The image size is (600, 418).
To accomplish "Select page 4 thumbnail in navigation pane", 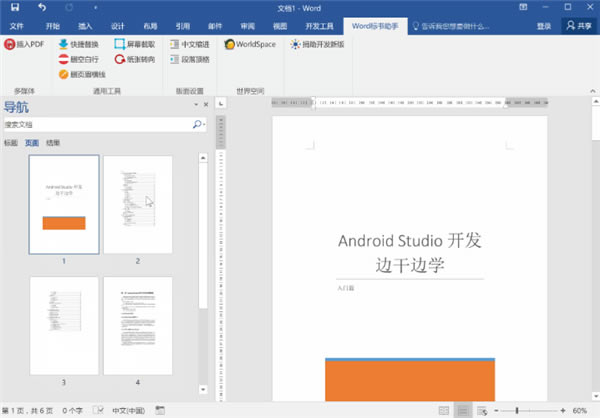I will pos(138,326).
